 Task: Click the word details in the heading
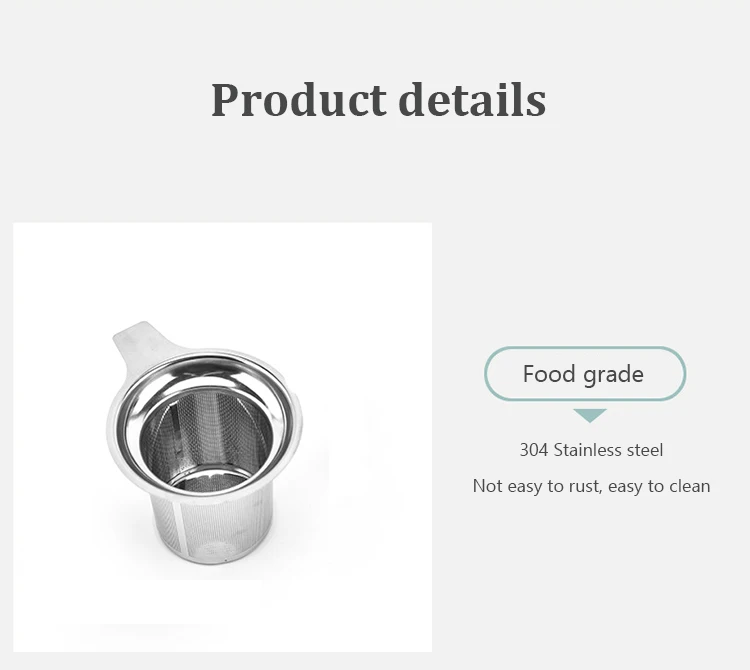pos(472,100)
